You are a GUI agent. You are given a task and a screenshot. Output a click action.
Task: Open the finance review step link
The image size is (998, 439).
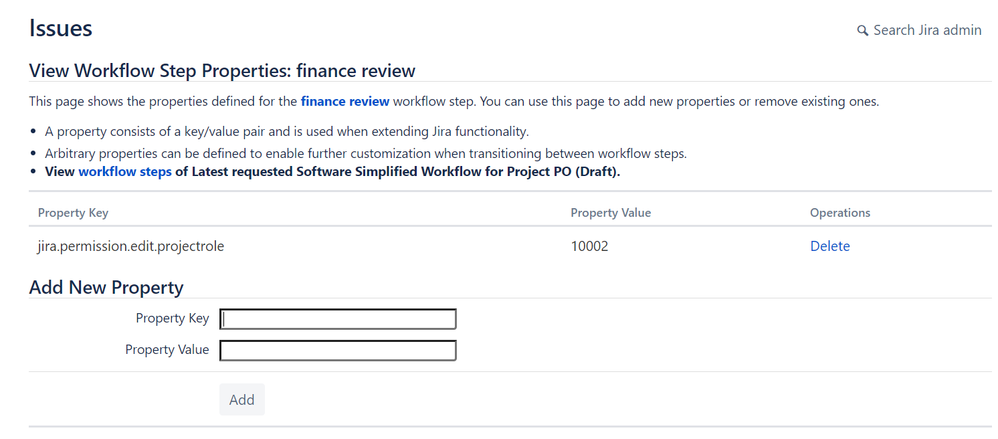[344, 101]
